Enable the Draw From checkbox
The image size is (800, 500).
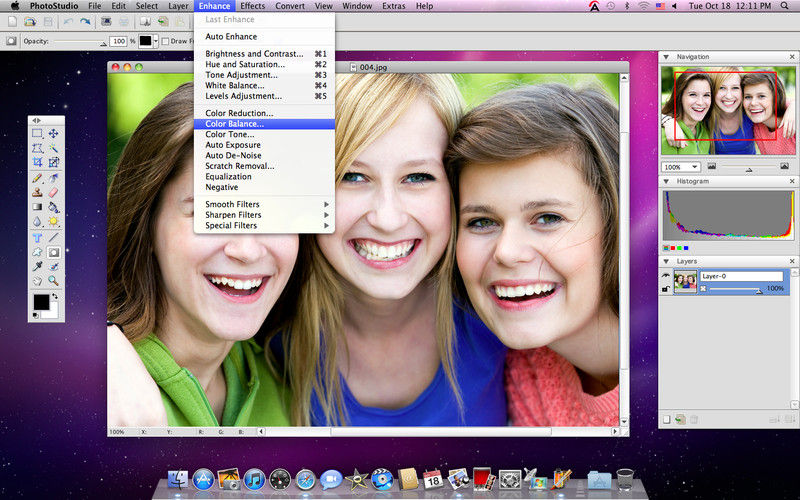coord(164,41)
